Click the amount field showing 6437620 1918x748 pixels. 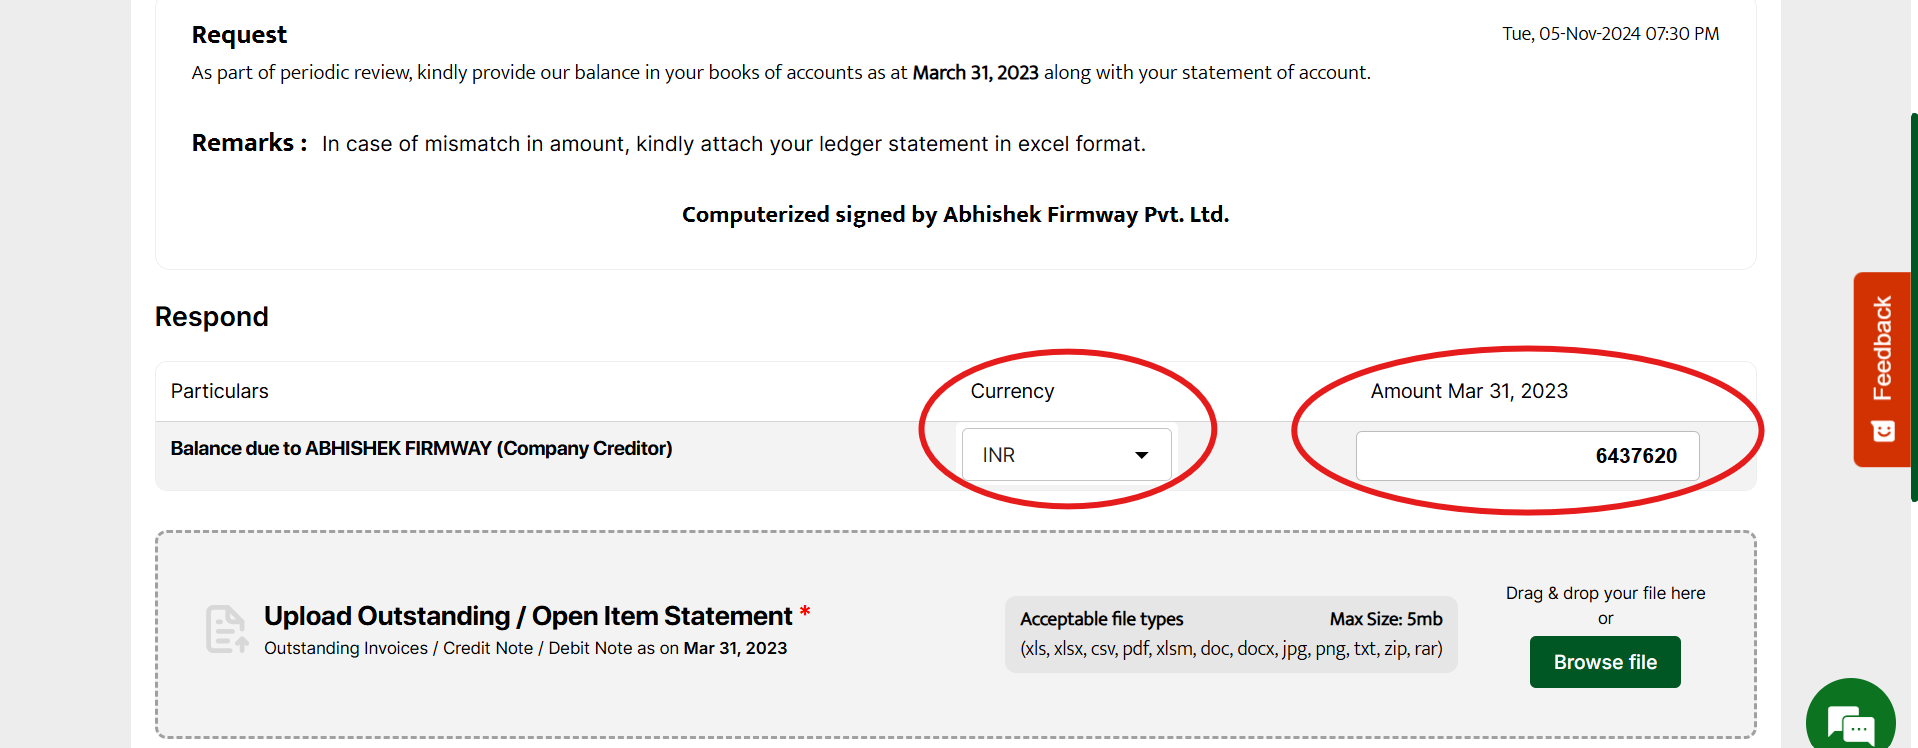[1527, 456]
